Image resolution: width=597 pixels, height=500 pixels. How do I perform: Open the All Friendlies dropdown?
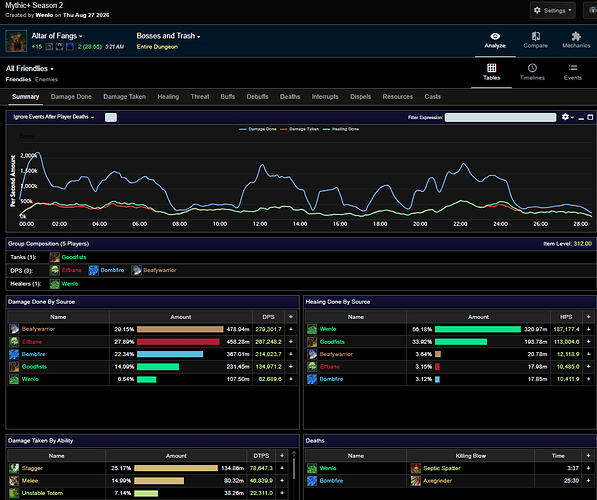pos(30,69)
